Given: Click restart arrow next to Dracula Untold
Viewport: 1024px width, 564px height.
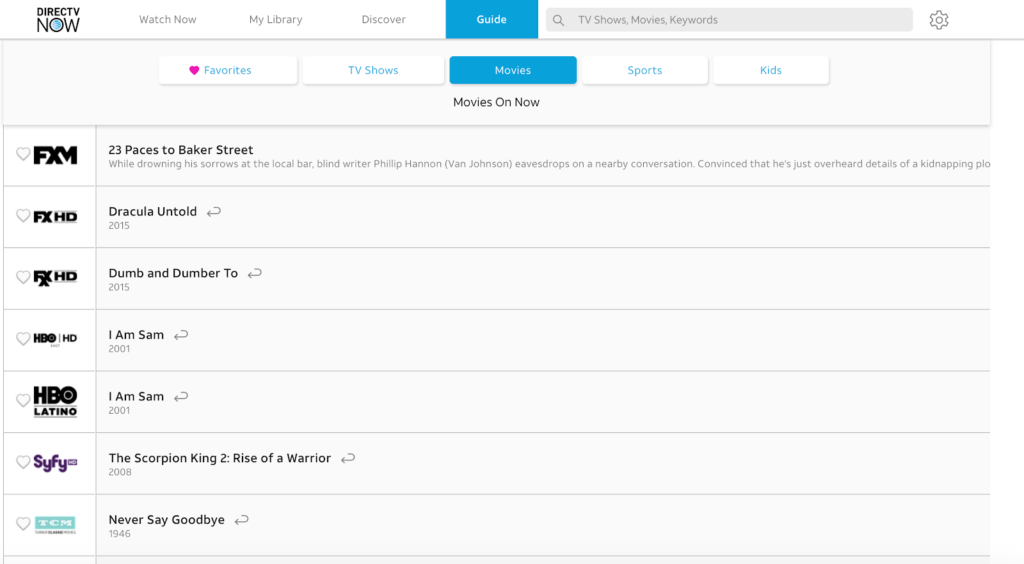Looking at the screenshot, I should coord(214,212).
